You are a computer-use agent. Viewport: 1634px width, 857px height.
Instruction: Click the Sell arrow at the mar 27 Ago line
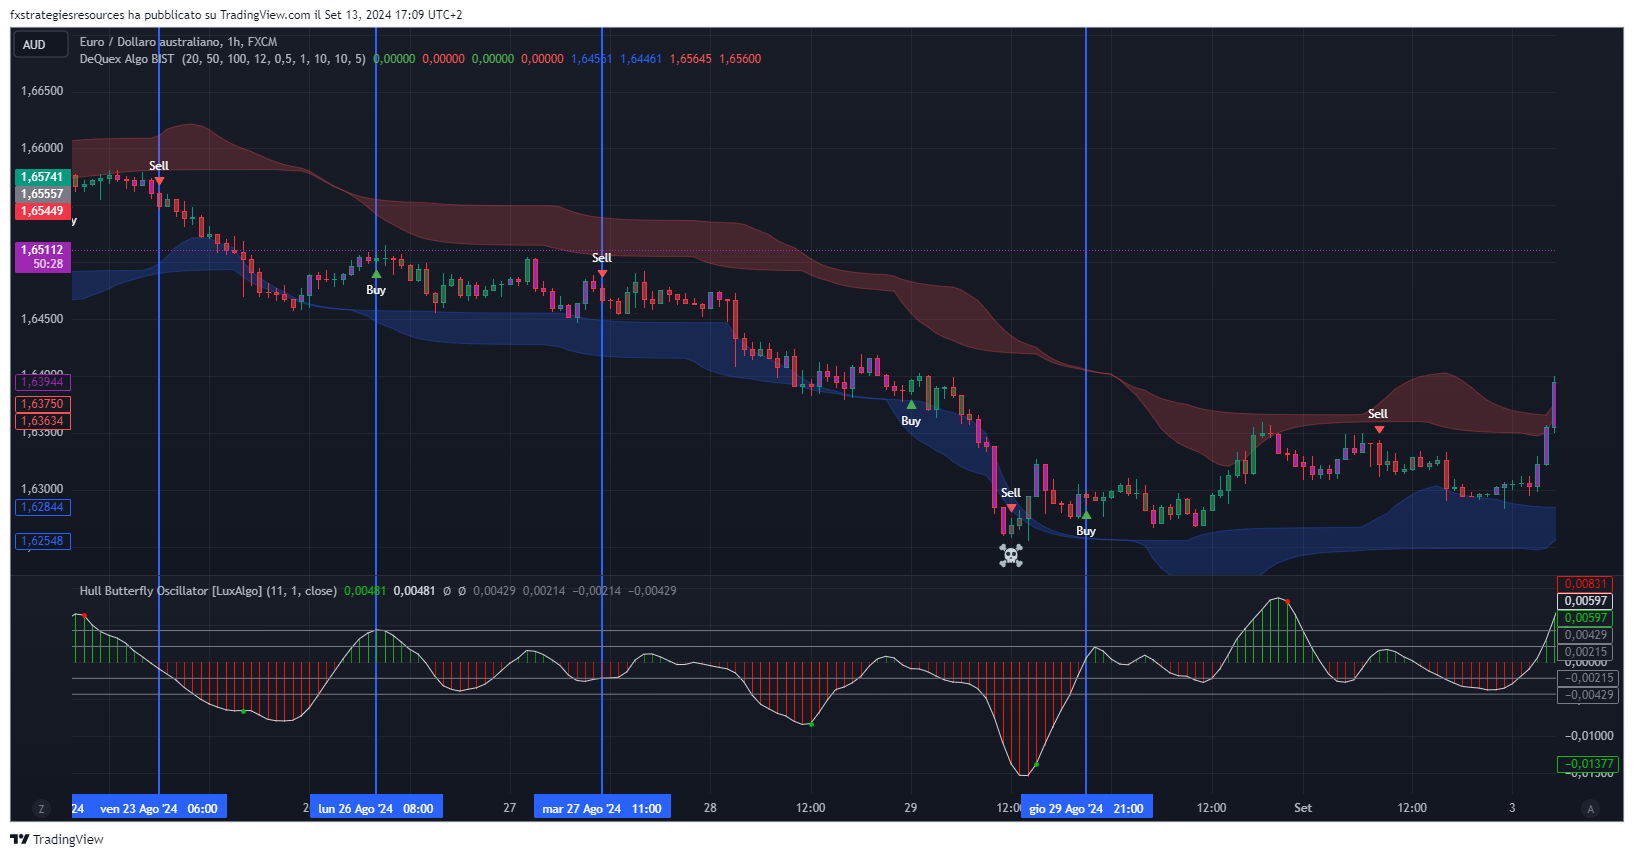click(602, 273)
